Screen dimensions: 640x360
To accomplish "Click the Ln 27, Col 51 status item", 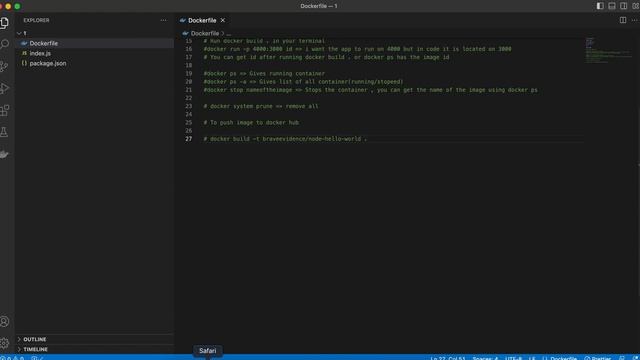I will tap(448, 358).
